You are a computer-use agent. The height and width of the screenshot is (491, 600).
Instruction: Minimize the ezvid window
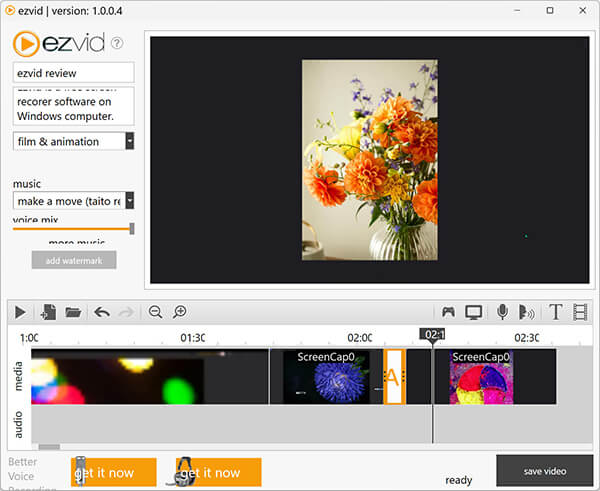coord(517,10)
